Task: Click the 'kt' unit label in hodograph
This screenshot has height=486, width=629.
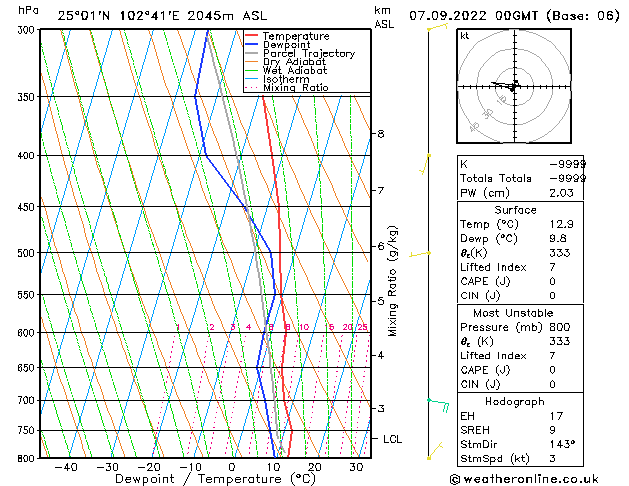Action: [x=465, y=36]
